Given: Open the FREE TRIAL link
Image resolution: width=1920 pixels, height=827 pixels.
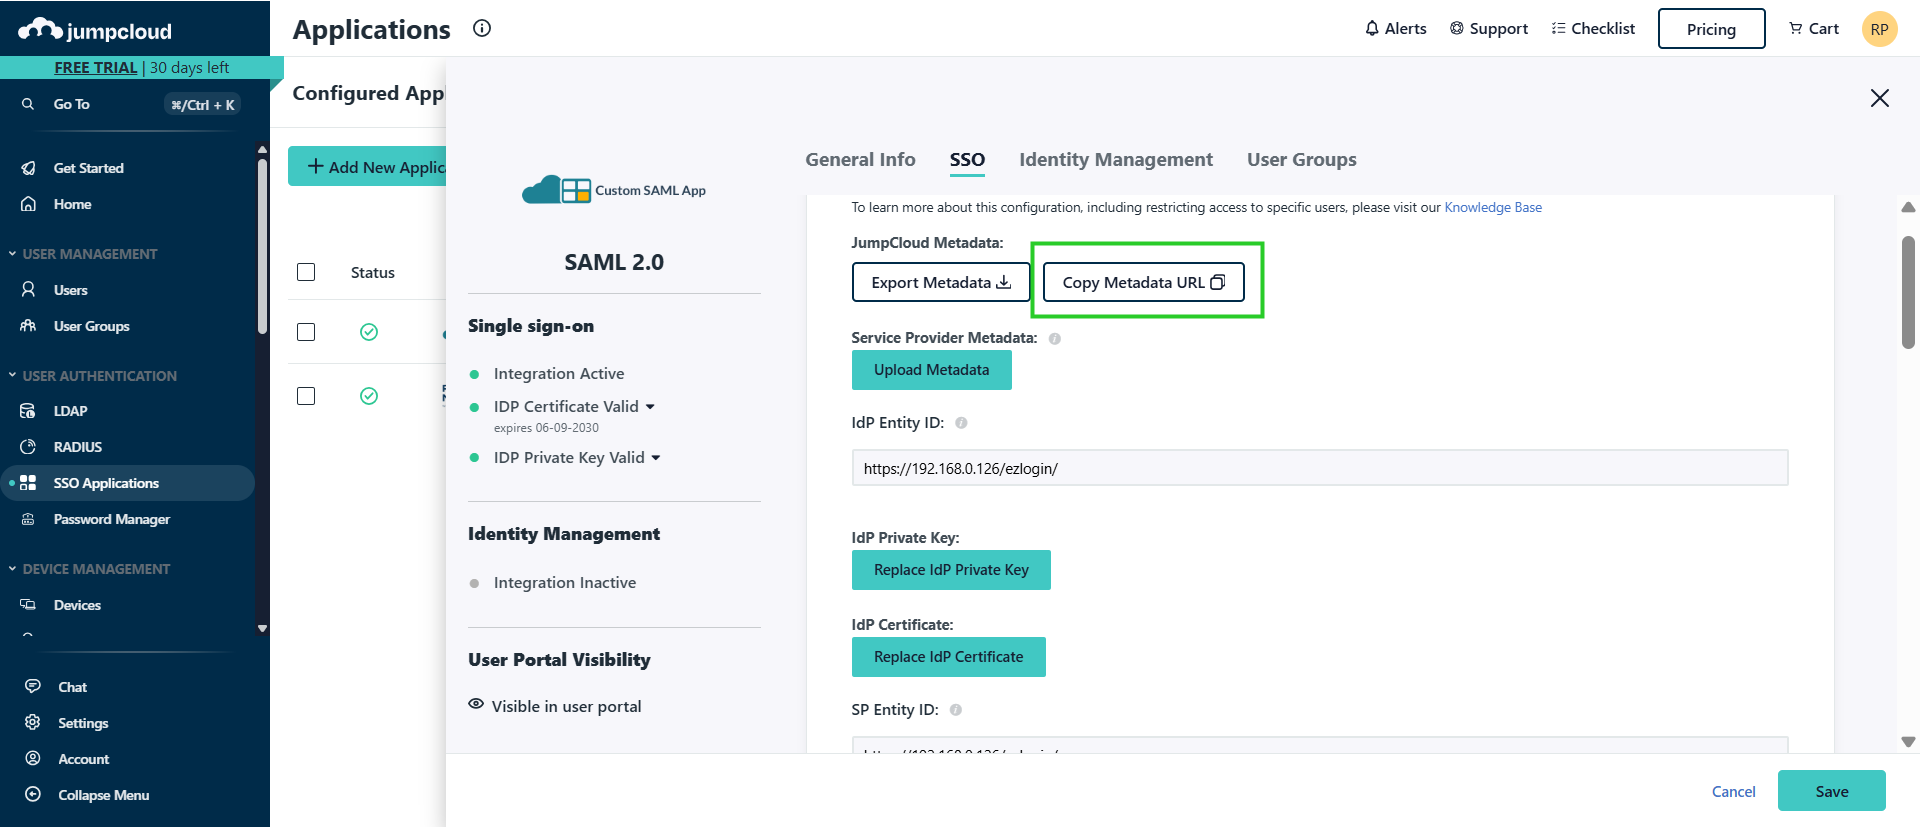Looking at the screenshot, I should (96, 68).
